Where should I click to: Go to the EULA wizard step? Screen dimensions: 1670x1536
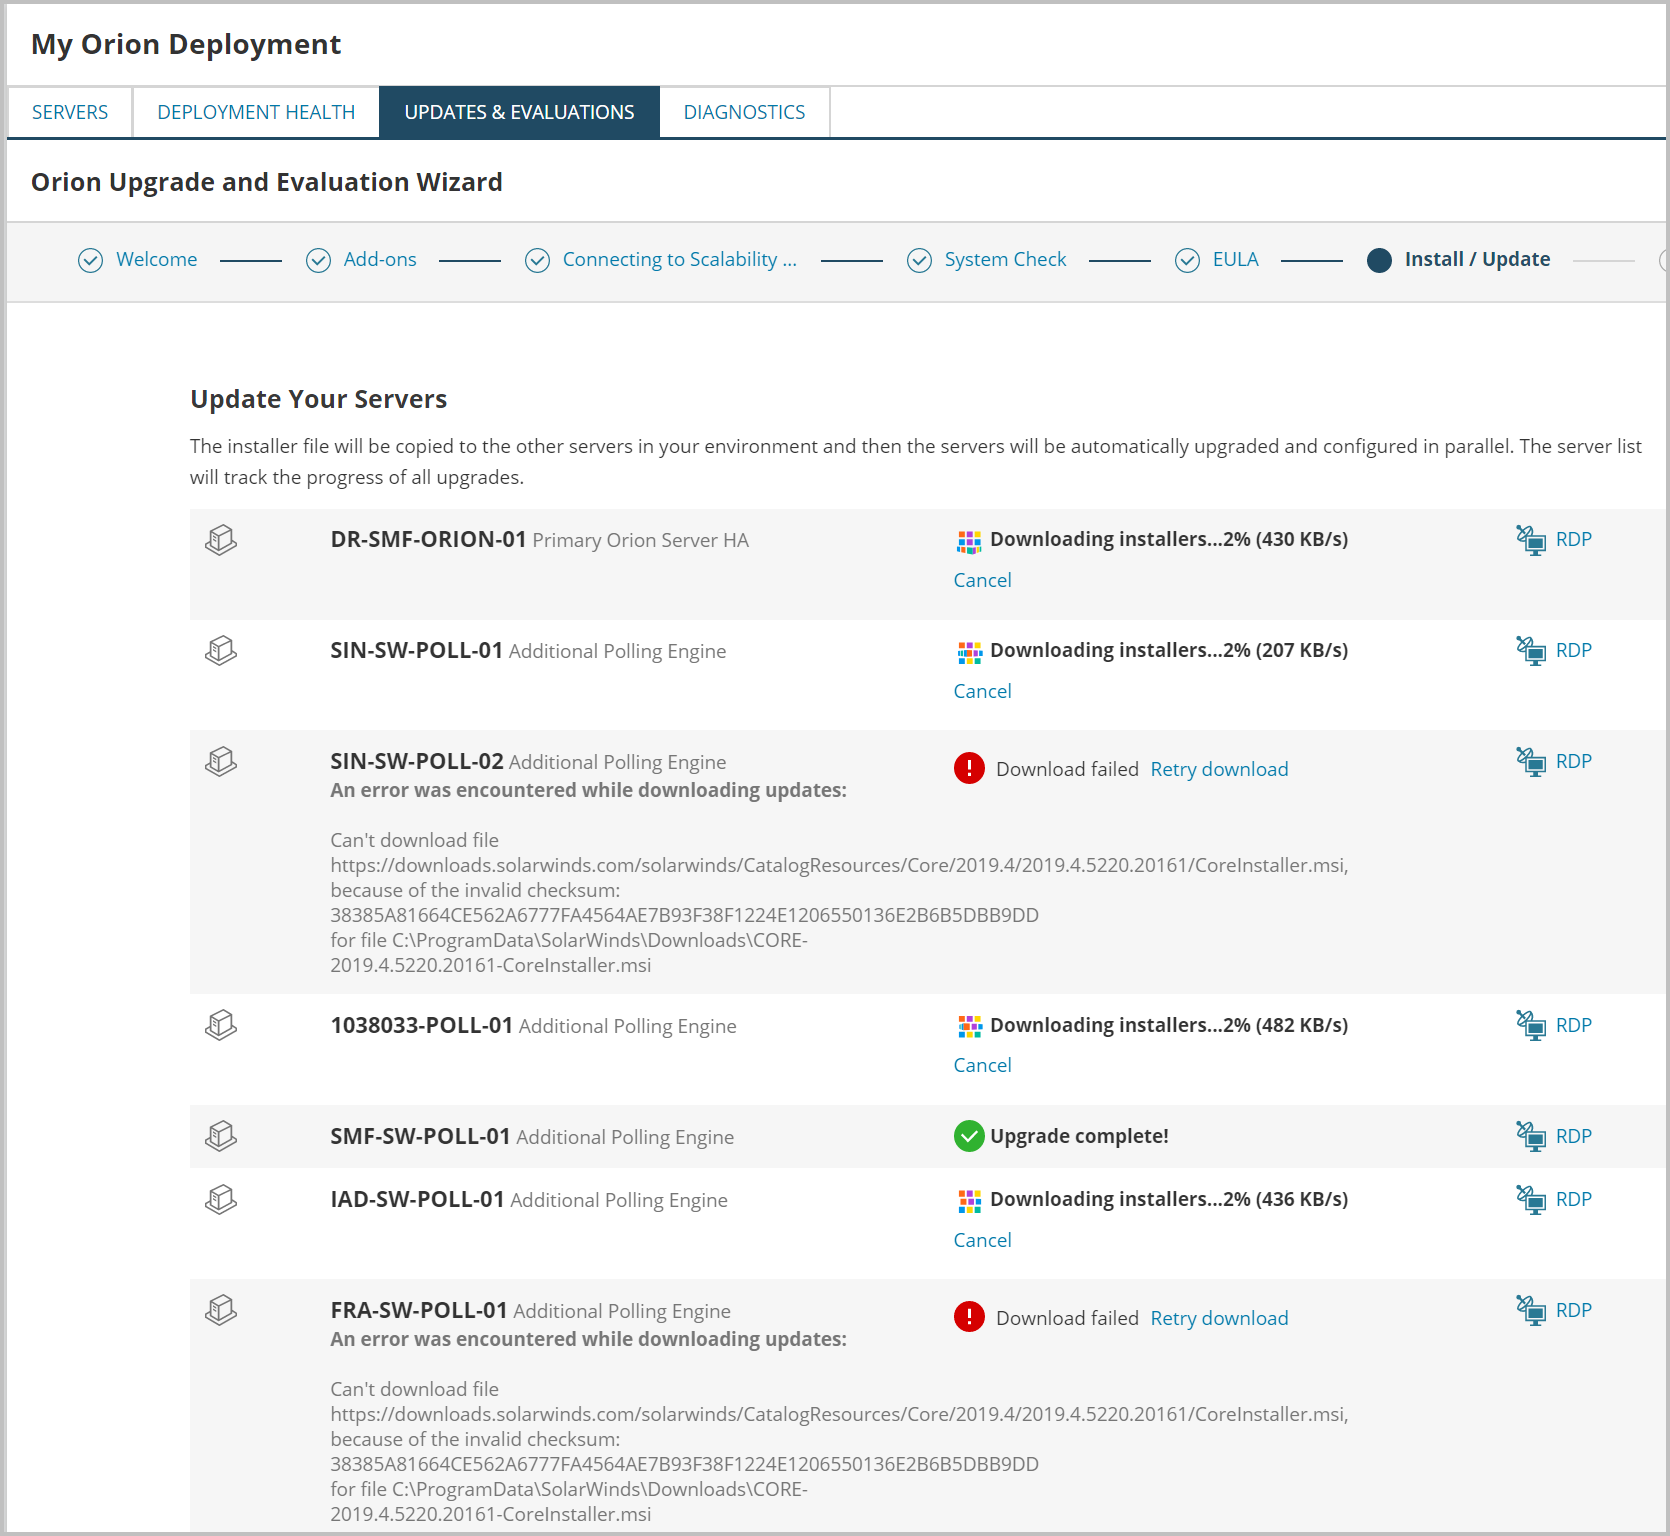coord(1235,259)
